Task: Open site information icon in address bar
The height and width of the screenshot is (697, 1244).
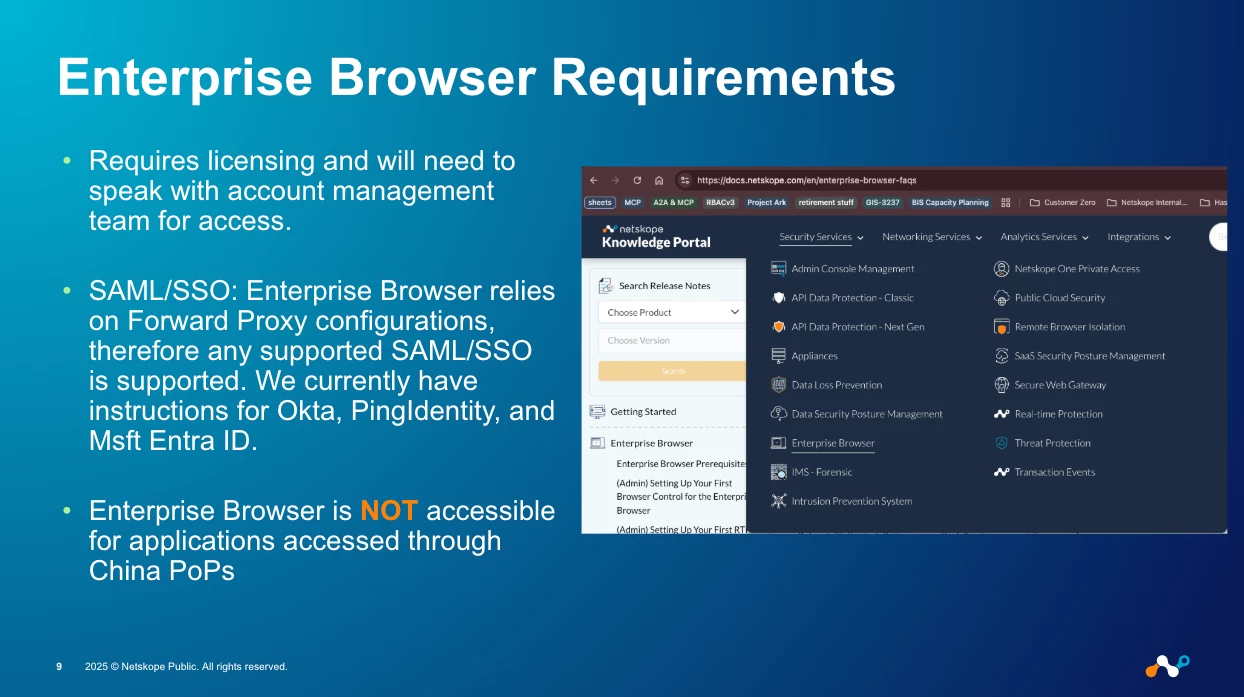Action: (x=685, y=180)
